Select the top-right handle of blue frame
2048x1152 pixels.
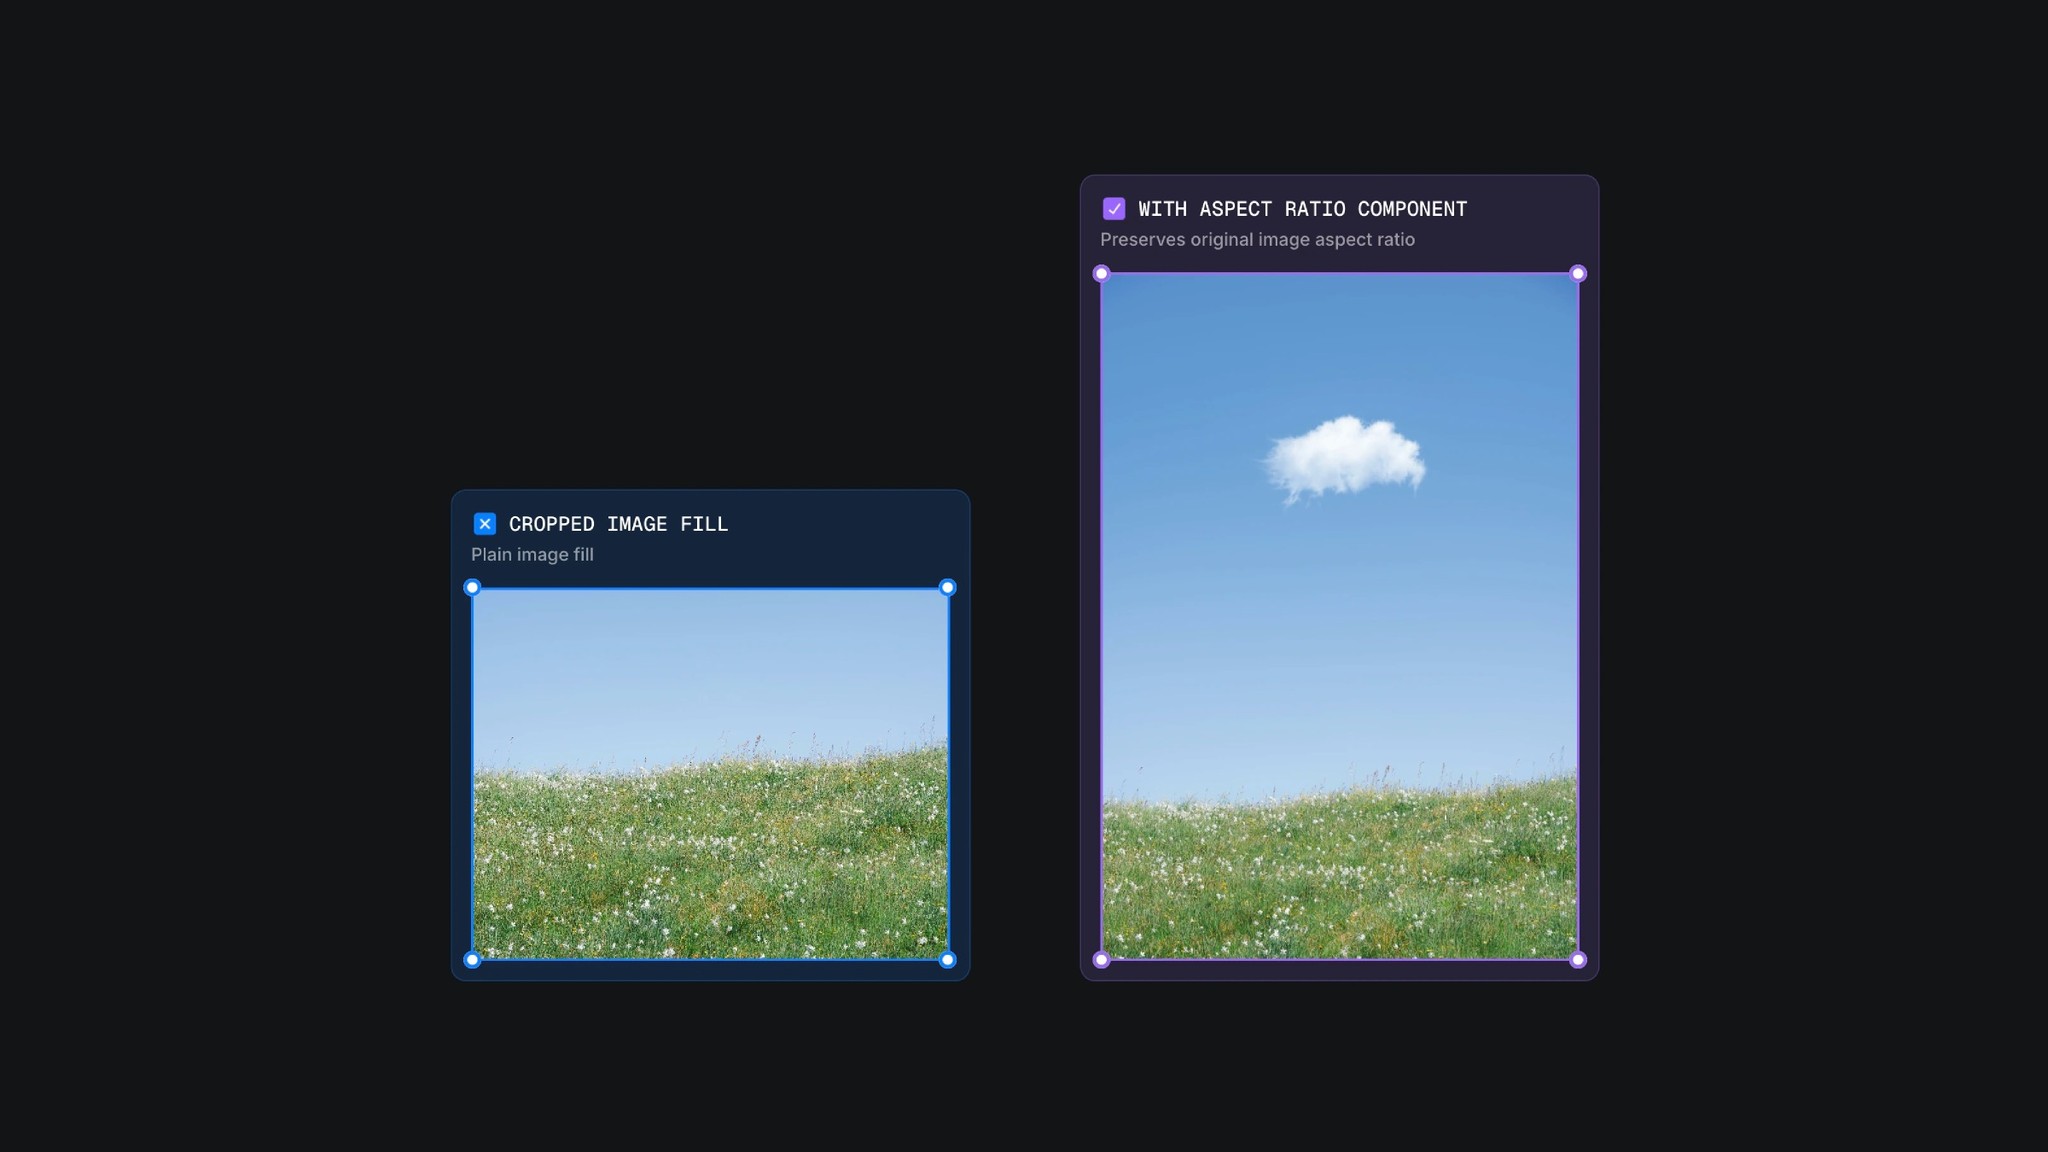pyautogui.click(x=947, y=587)
